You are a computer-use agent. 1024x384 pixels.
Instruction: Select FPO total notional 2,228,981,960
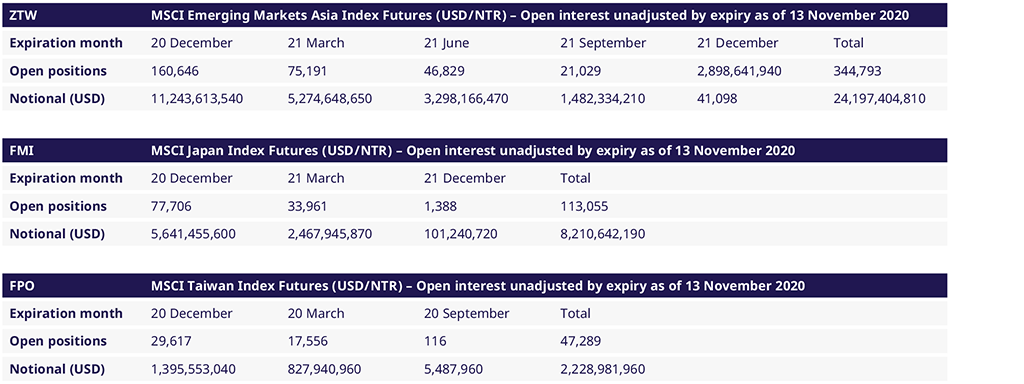coord(603,369)
